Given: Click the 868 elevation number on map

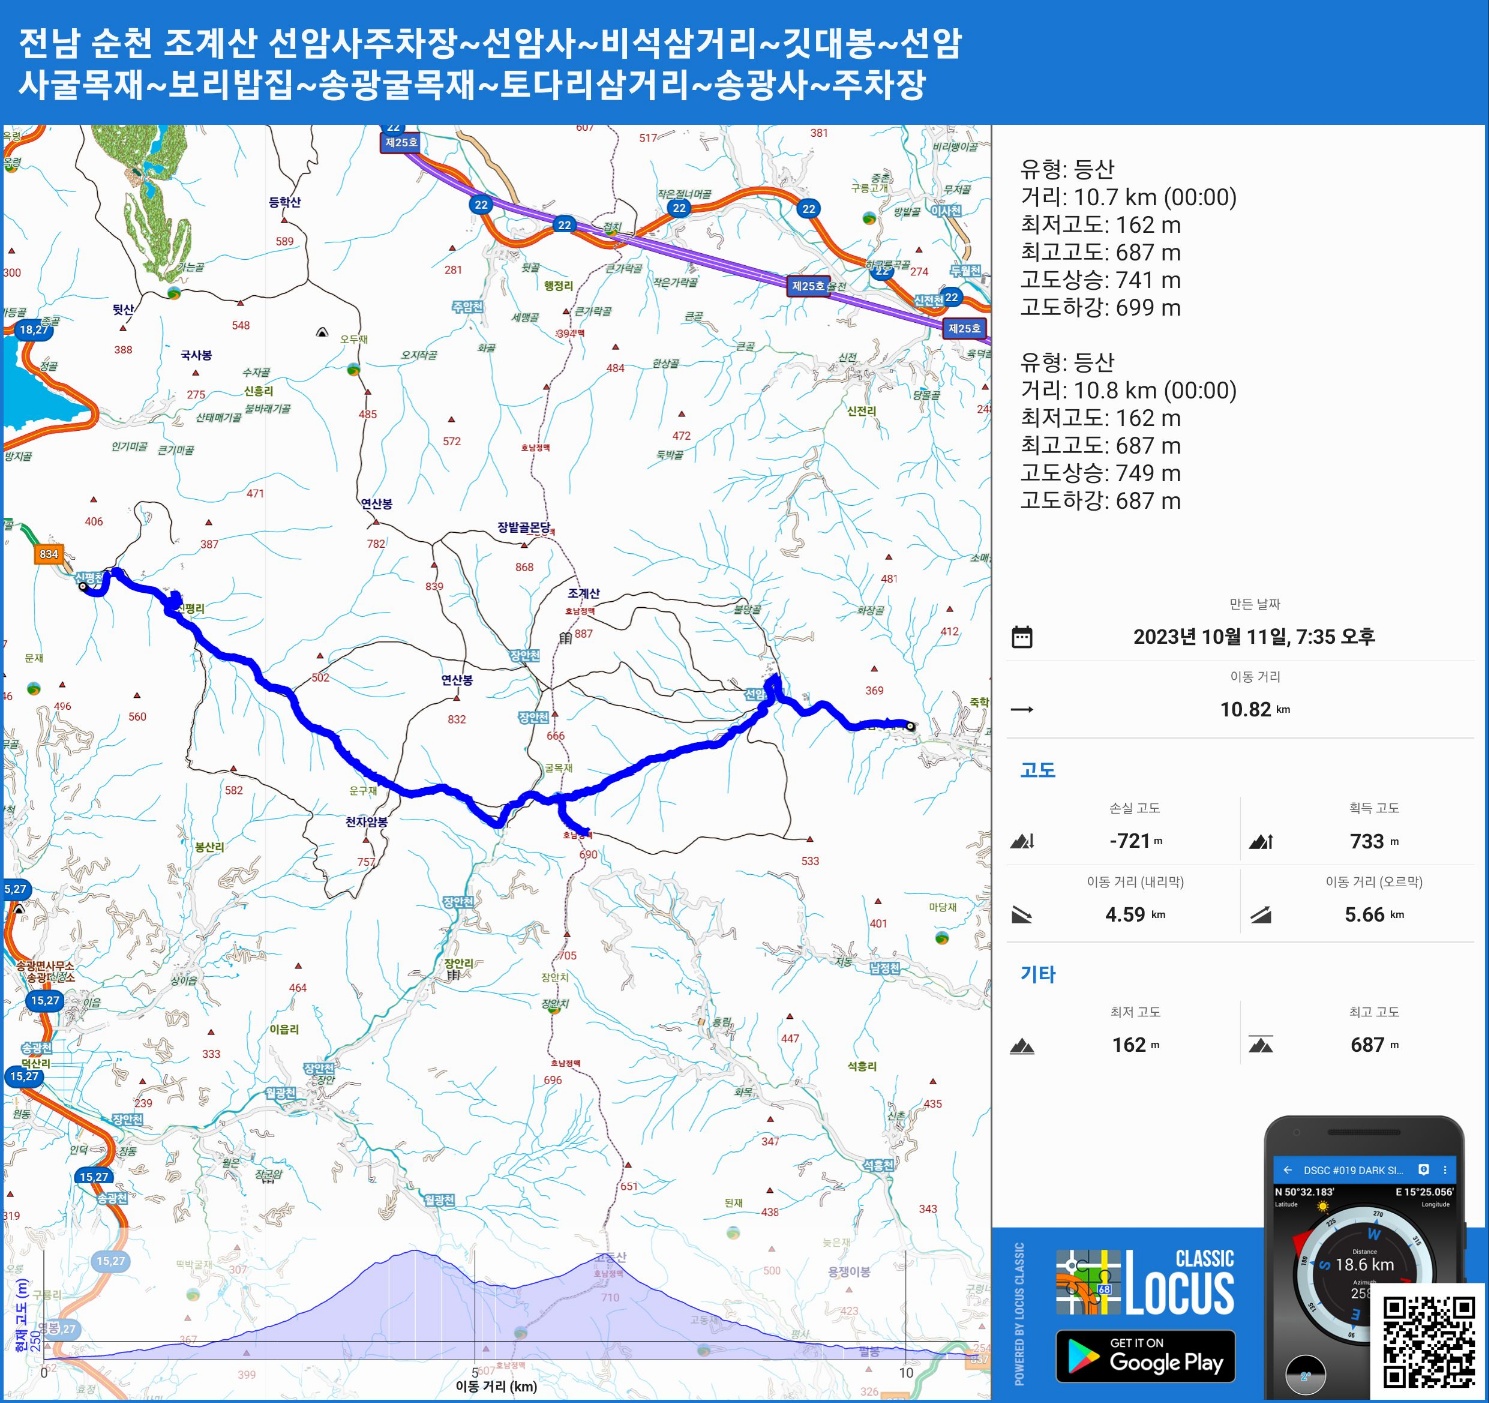Looking at the screenshot, I should coord(524,567).
